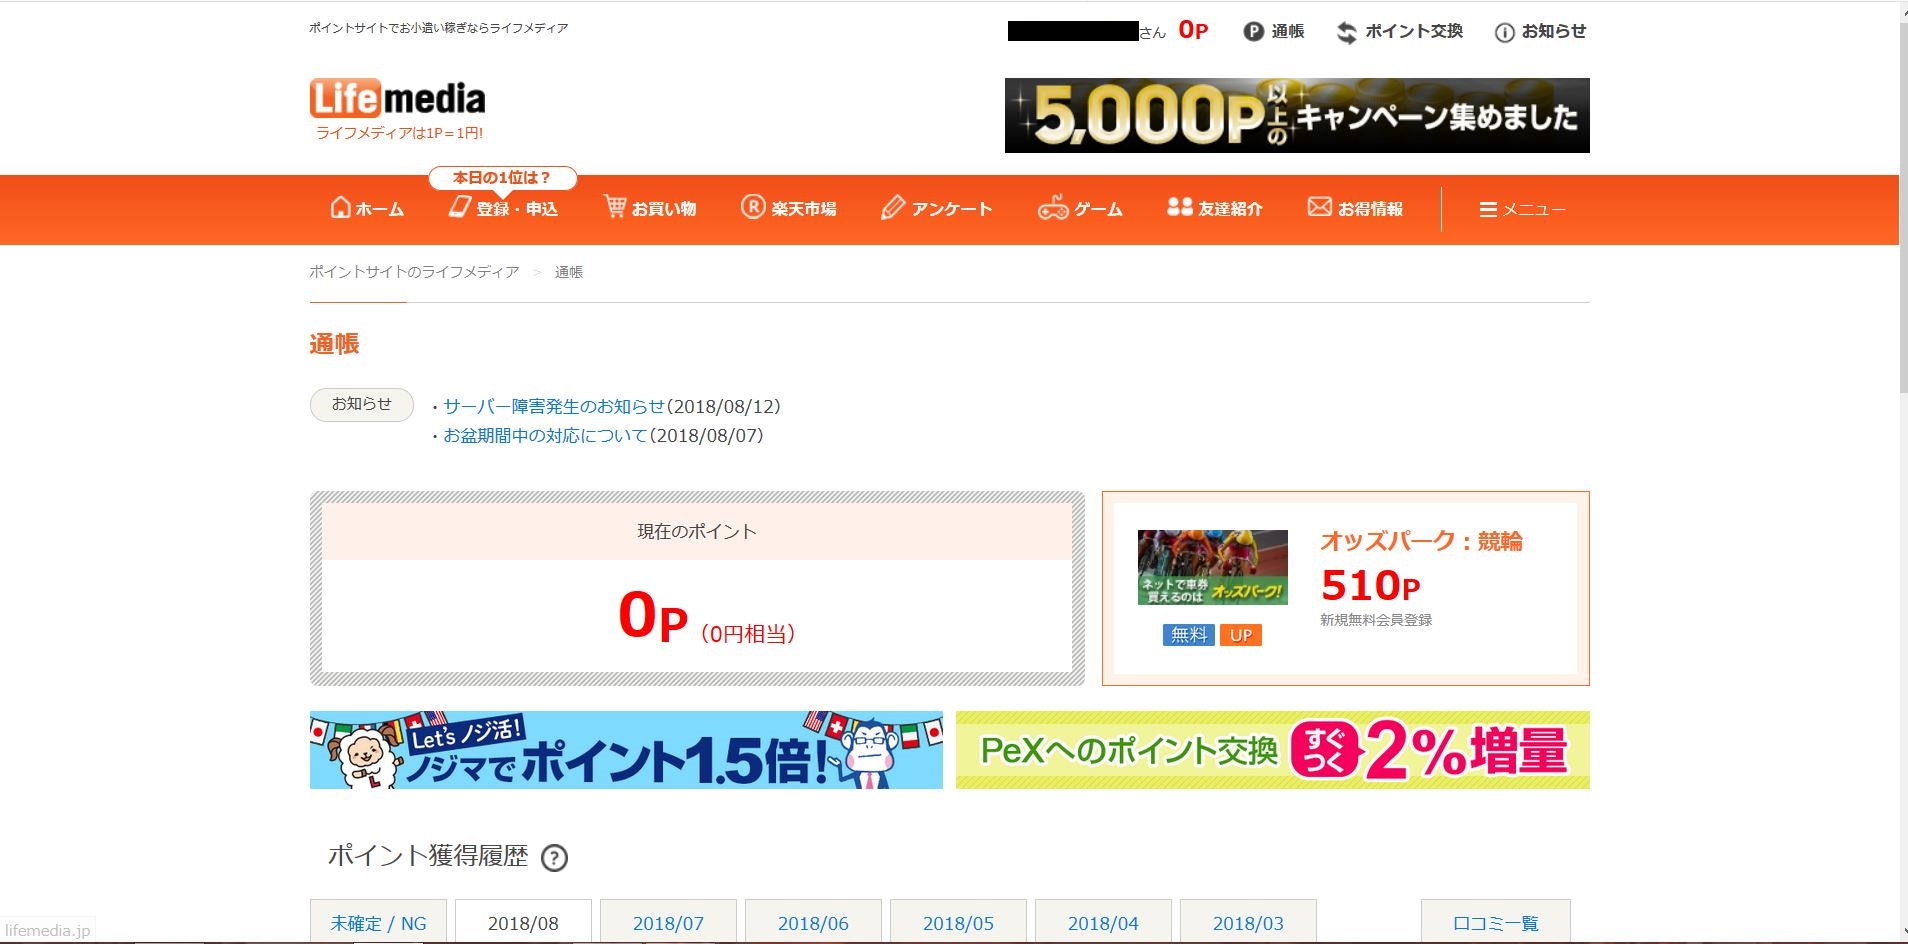Click the PeXへのポイント交換 2%増量 banner
1908x944 pixels.
(x=1273, y=750)
